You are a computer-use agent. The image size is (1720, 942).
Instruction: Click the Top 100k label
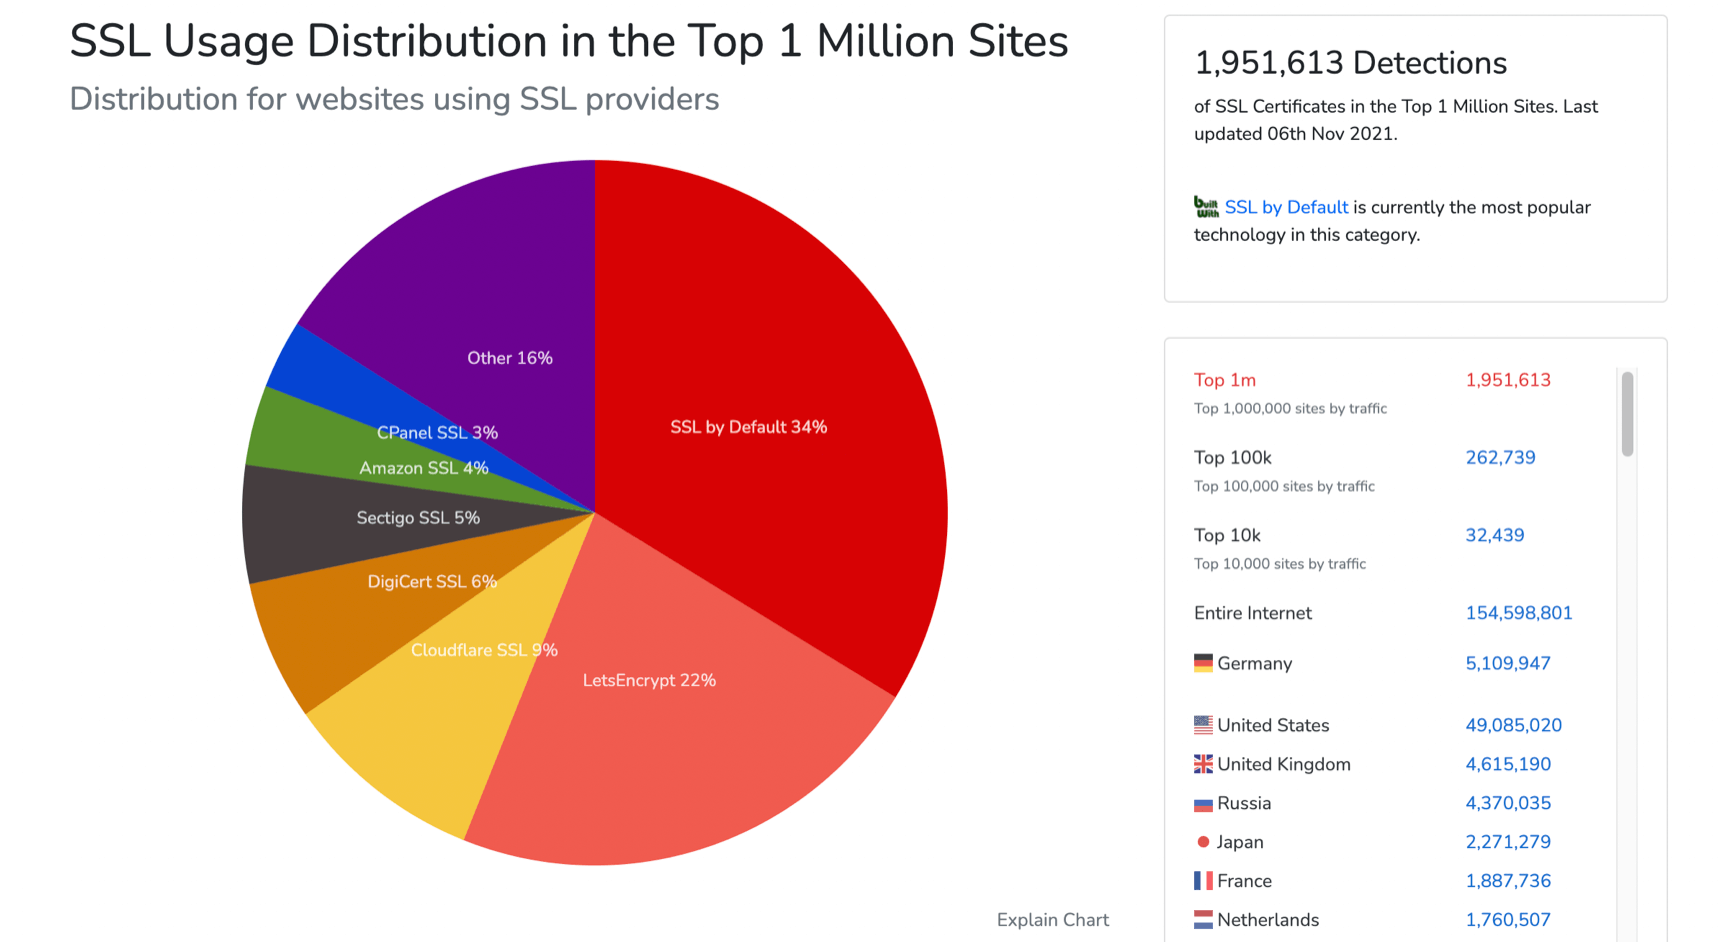click(x=1233, y=457)
